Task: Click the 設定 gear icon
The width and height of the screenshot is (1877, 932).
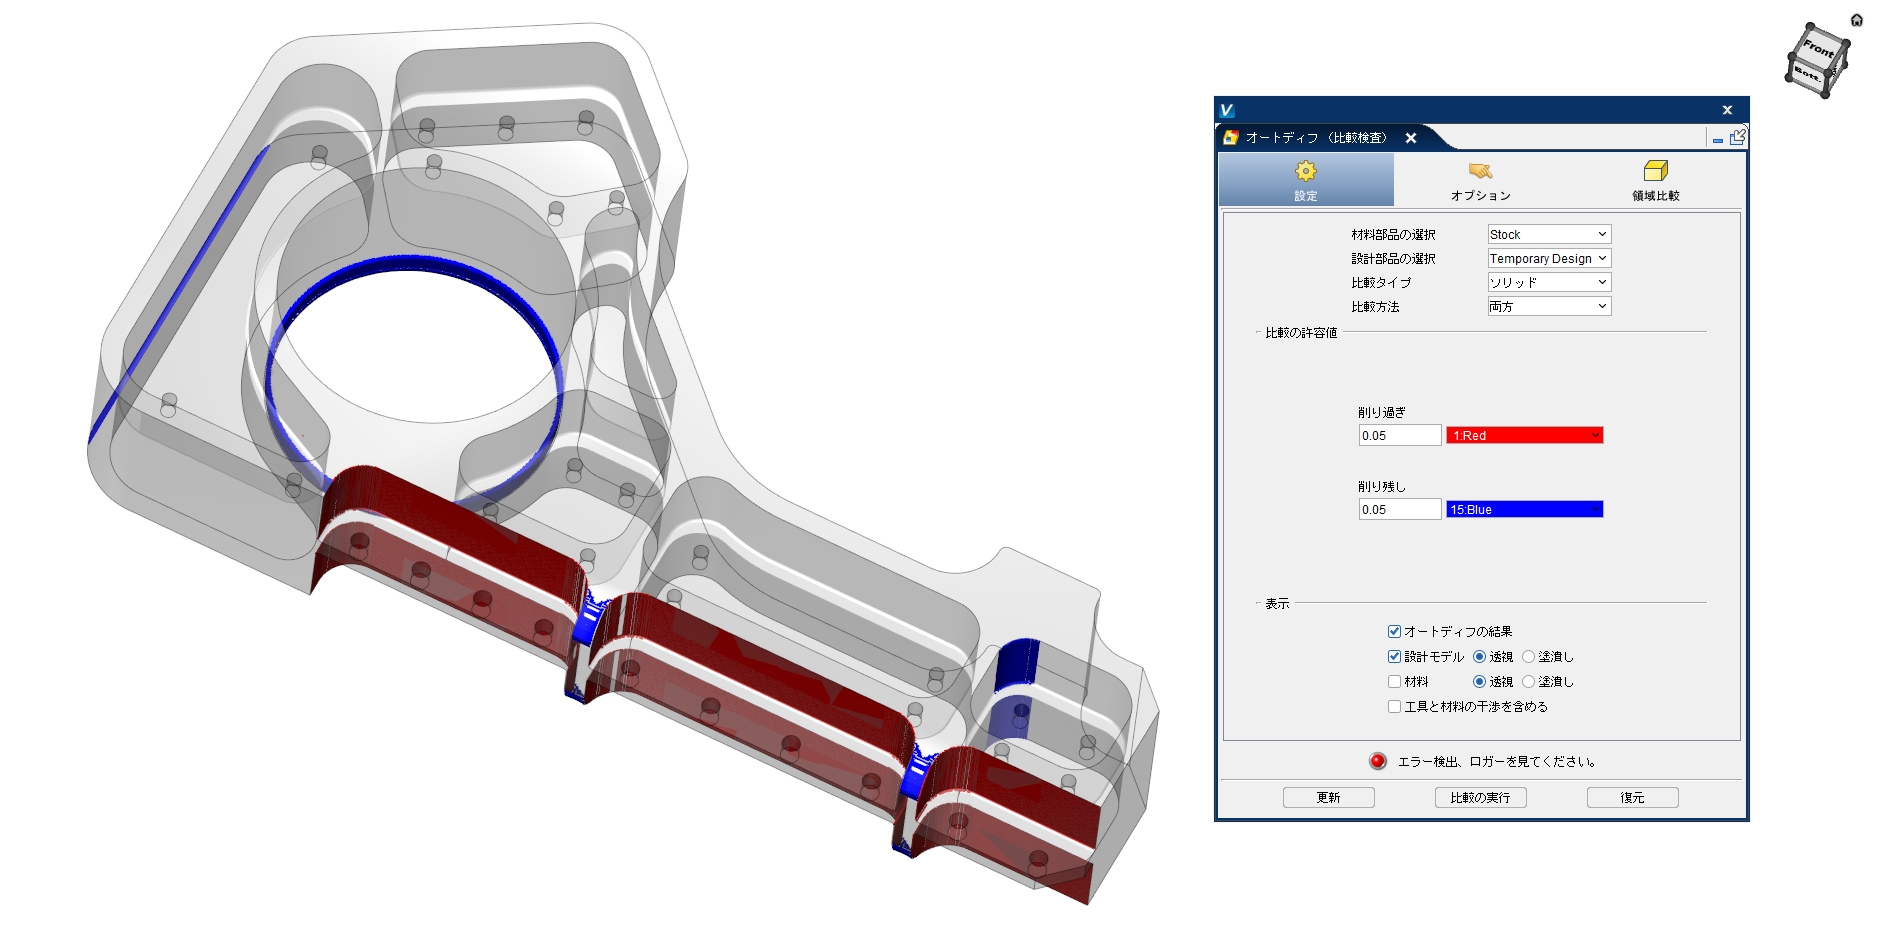Action: pyautogui.click(x=1305, y=171)
